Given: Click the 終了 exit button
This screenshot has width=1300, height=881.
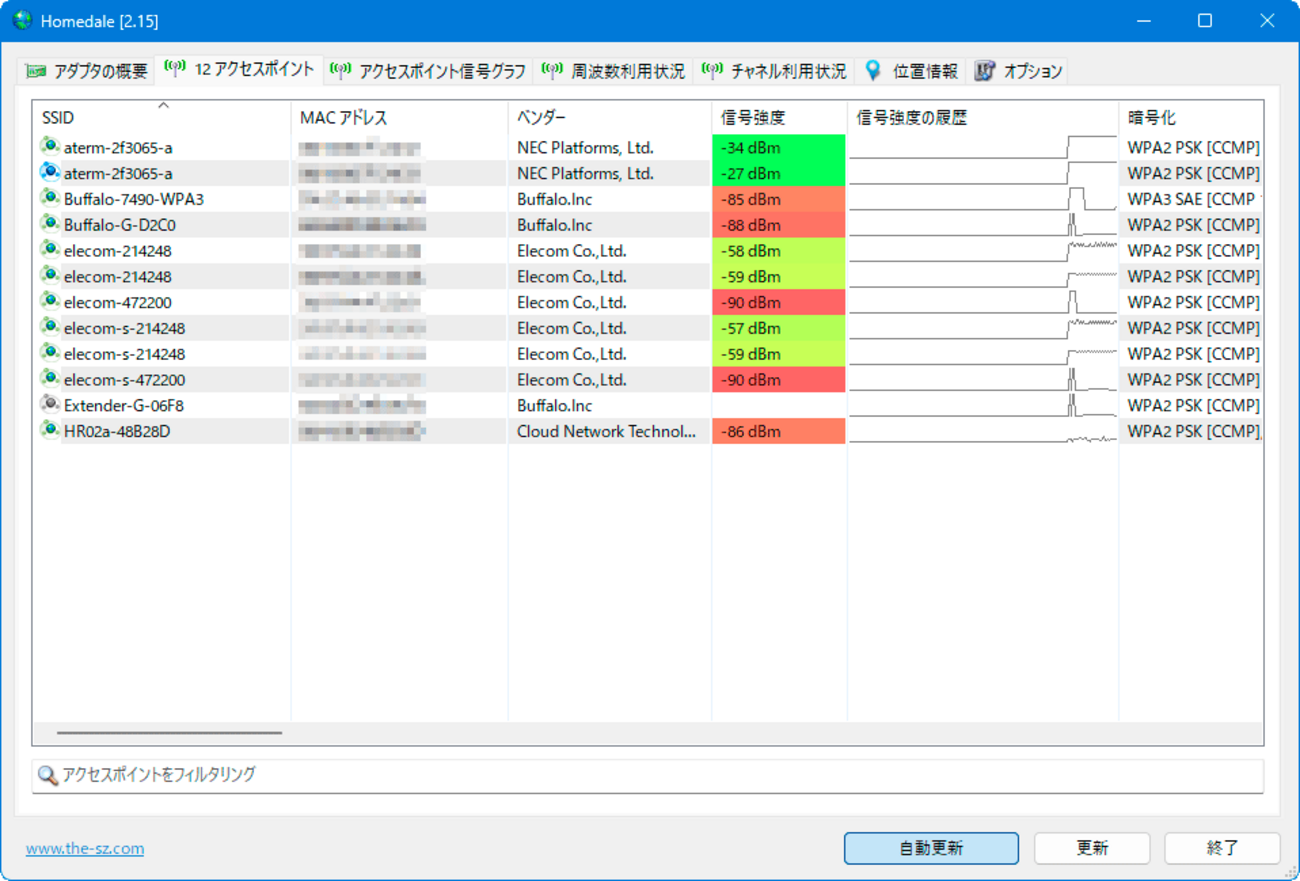Looking at the screenshot, I should (1221, 847).
